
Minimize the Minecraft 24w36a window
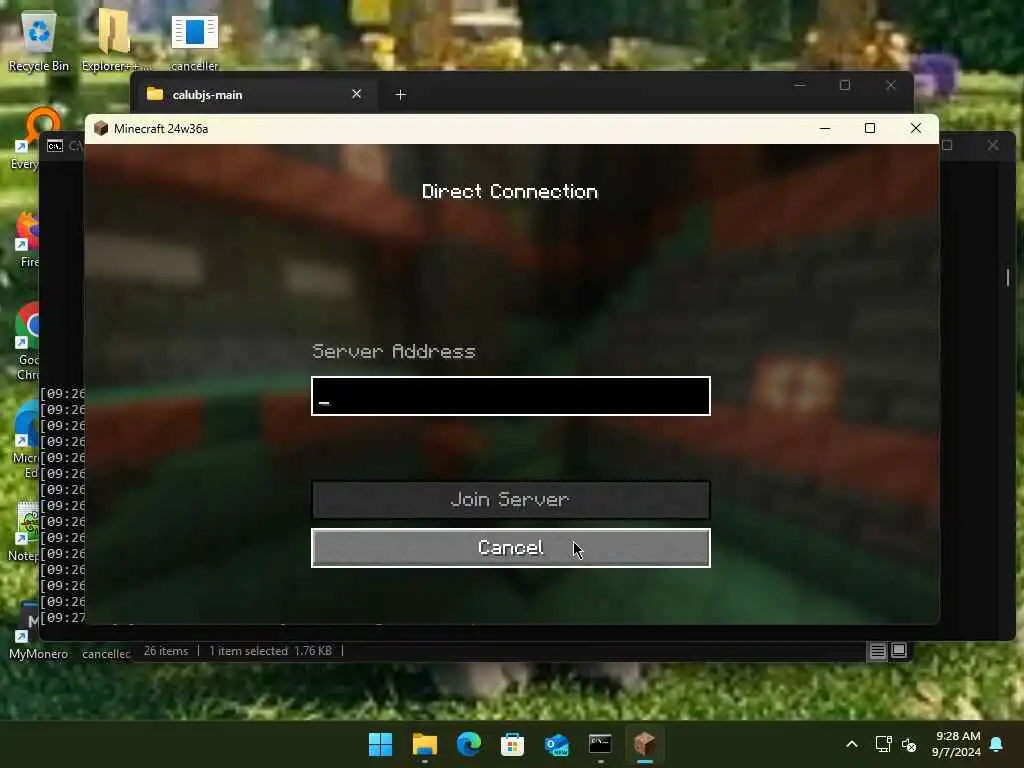825,129
